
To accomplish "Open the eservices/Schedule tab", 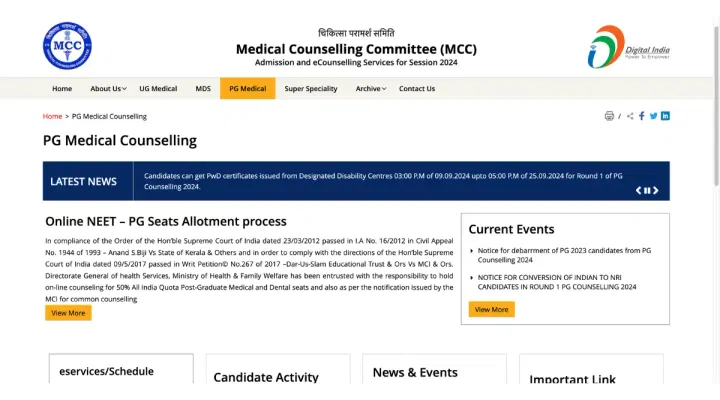I will 107,371.
